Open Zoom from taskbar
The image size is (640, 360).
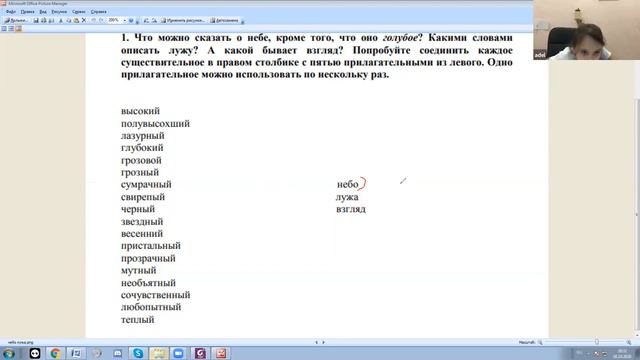click(178, 353)
